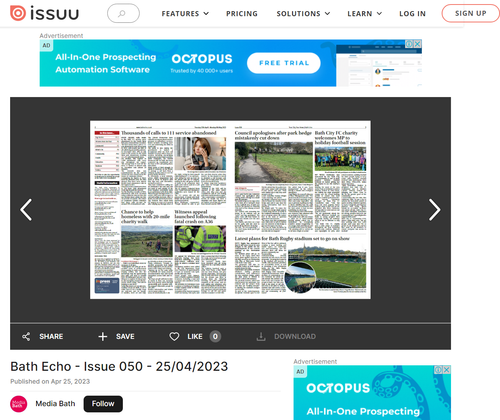Open ad info icon on lower ad
Screen dimensions: 500x420
pyautogui.click(x=439, y=370)
